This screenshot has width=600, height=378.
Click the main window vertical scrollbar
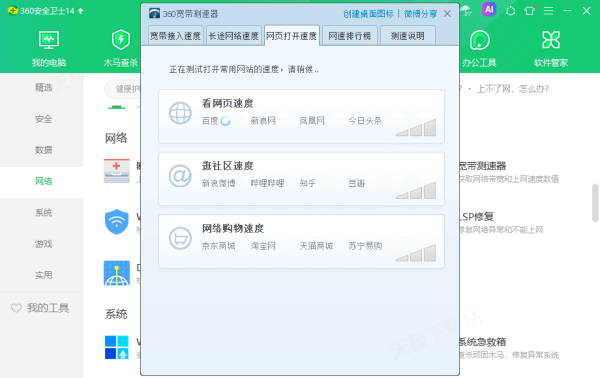[595, 203]
